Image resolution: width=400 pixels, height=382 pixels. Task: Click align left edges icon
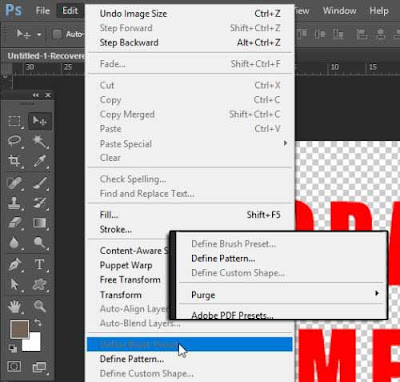pyautogui.click(x=362, y=34)
